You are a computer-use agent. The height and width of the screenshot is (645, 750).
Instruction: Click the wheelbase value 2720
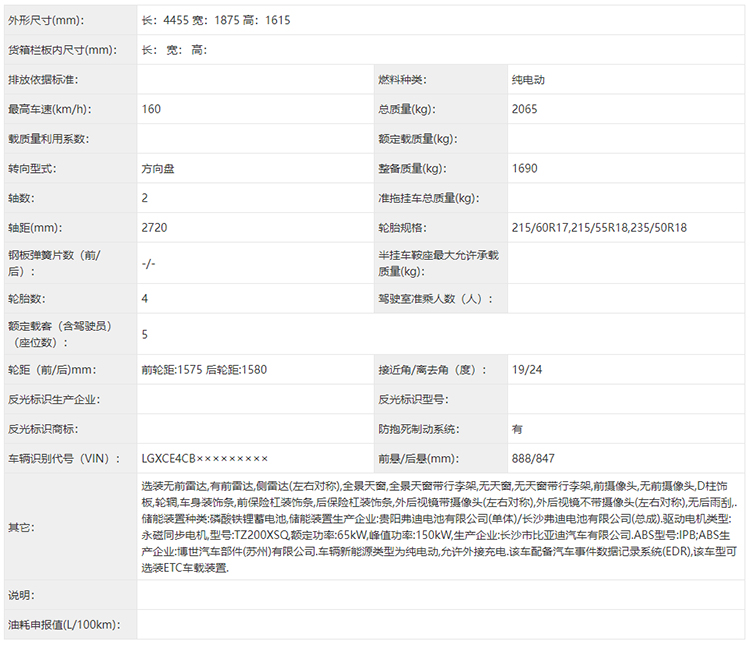[x=154, y=228]
